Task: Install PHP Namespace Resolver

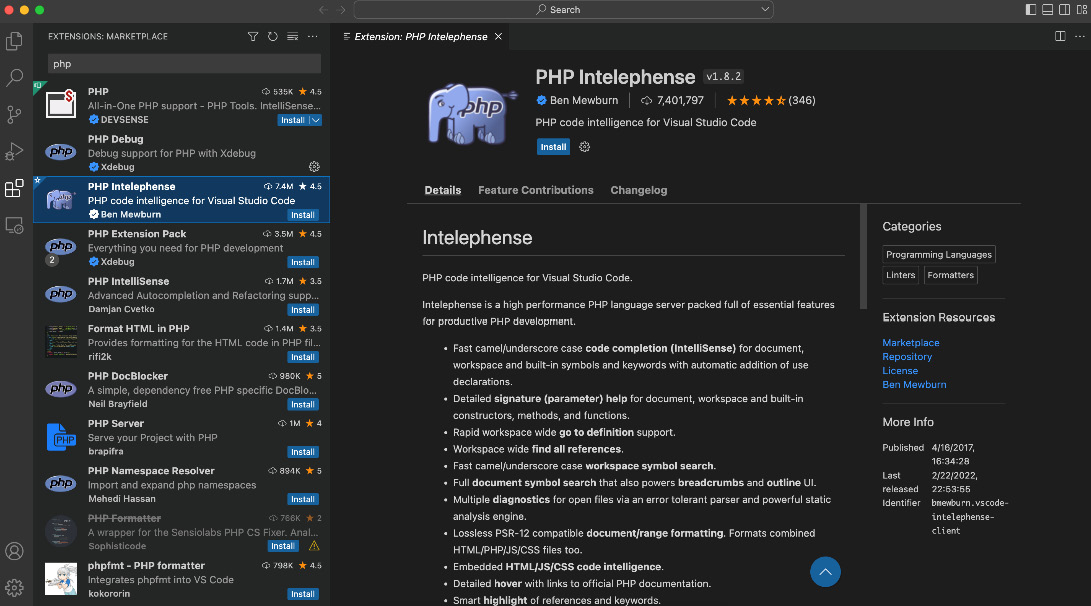Action: click(x=303, y=499)
